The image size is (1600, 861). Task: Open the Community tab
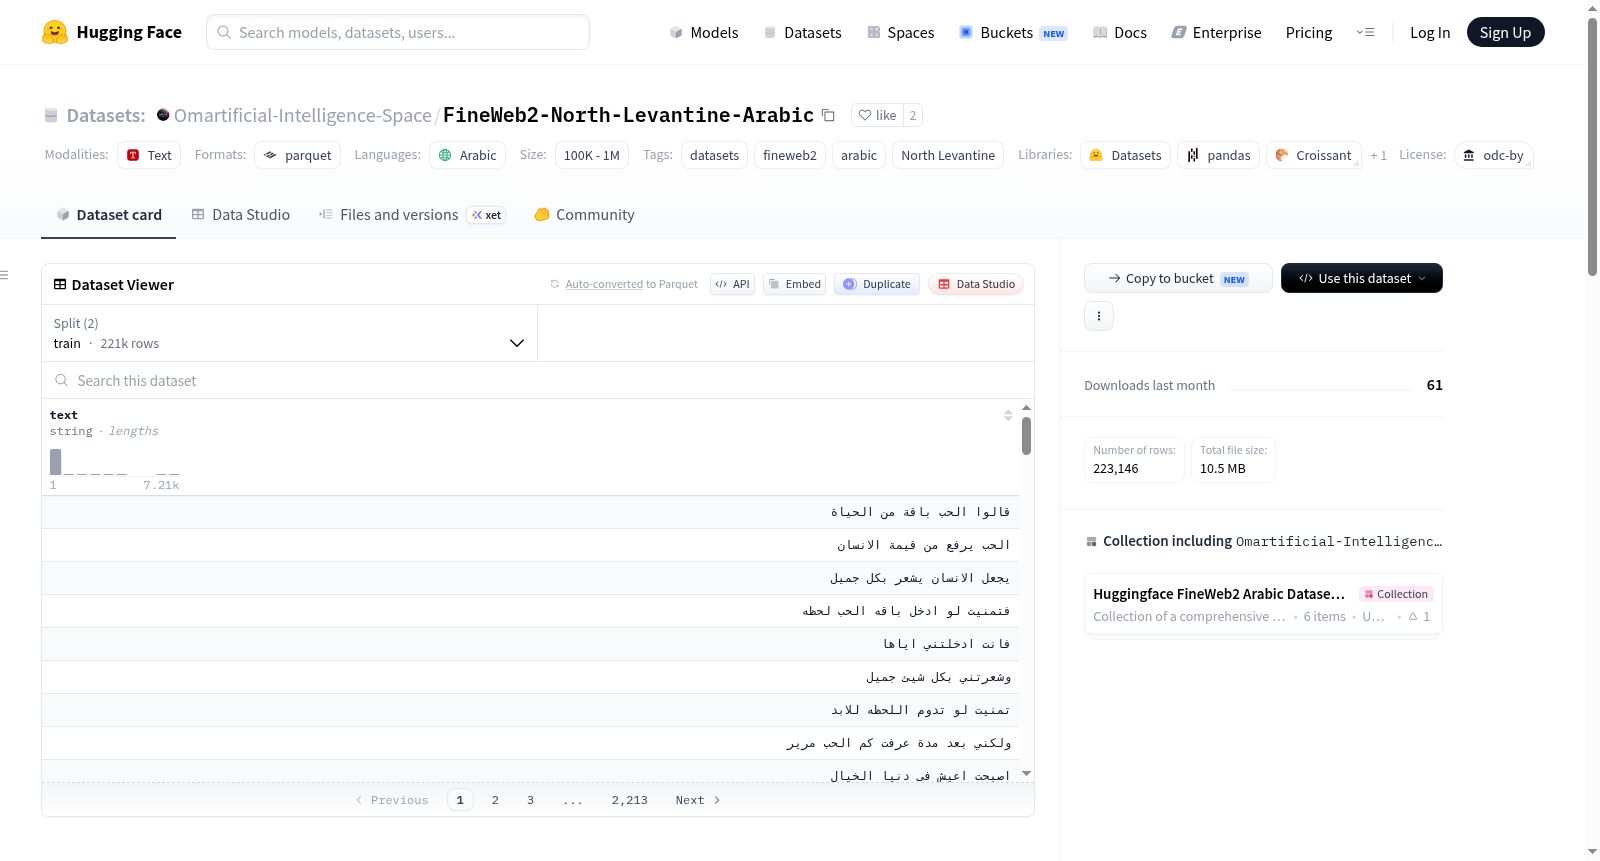tap(584, 214)
